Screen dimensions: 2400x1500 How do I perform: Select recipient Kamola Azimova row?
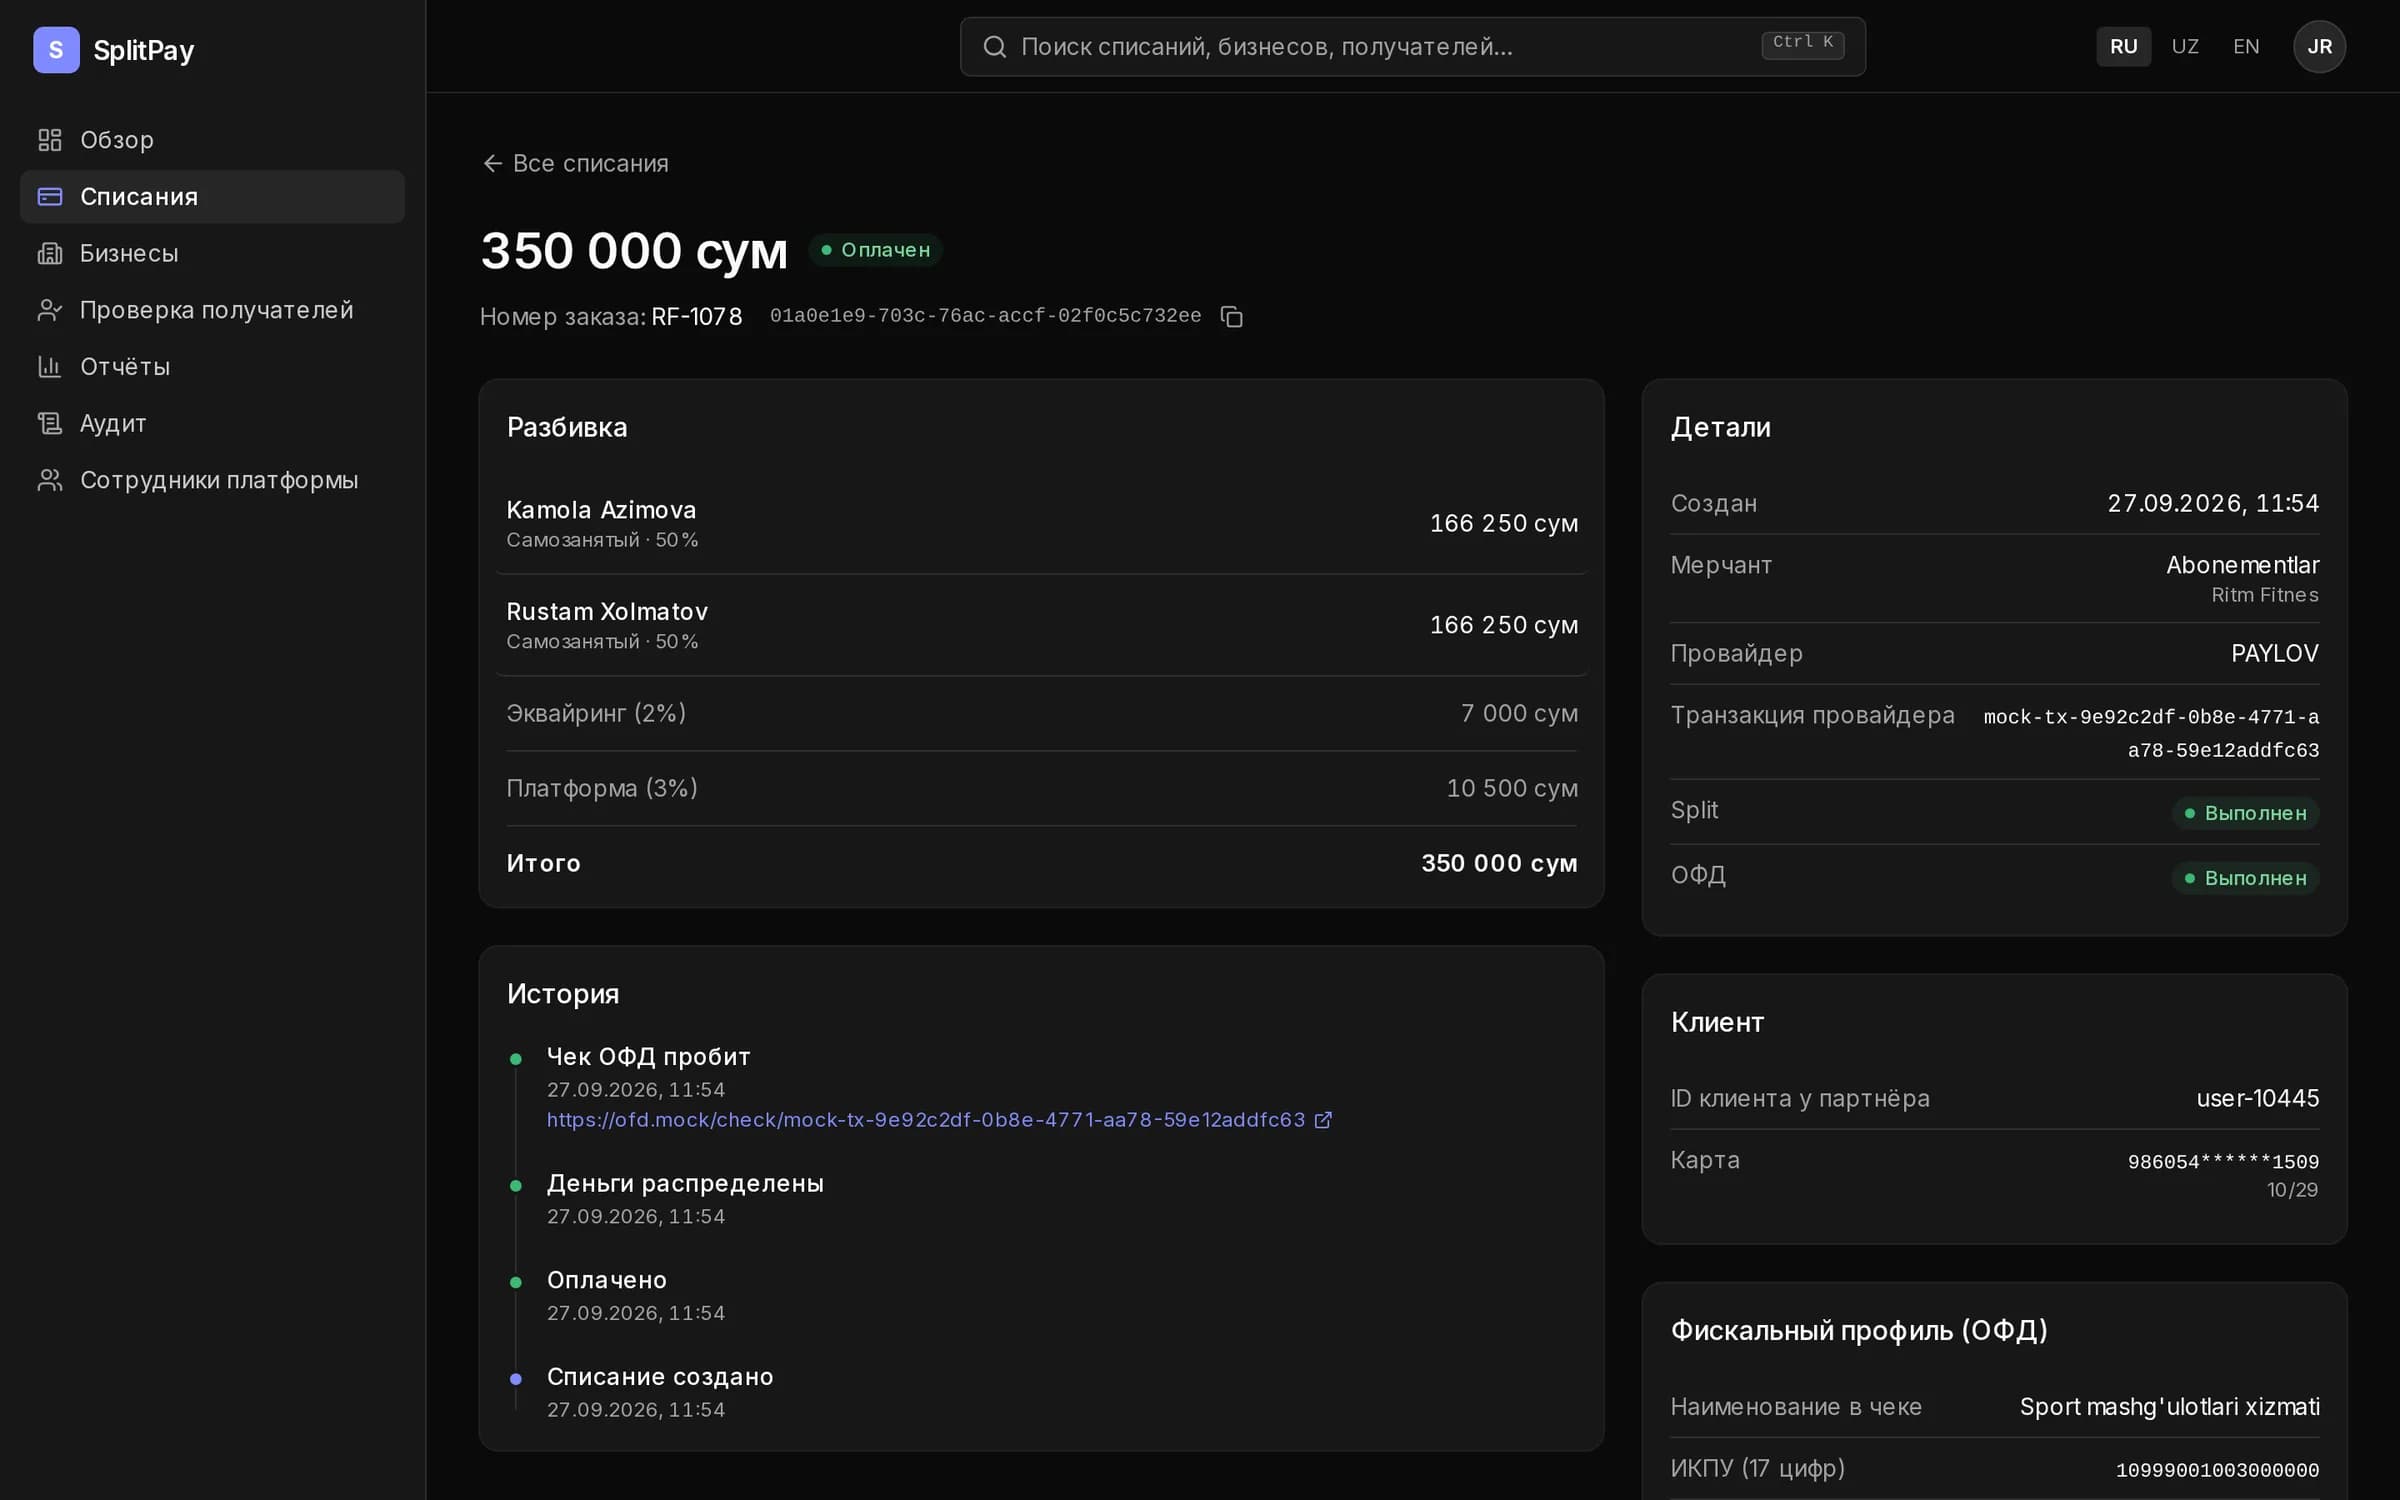click(1041, 523)
